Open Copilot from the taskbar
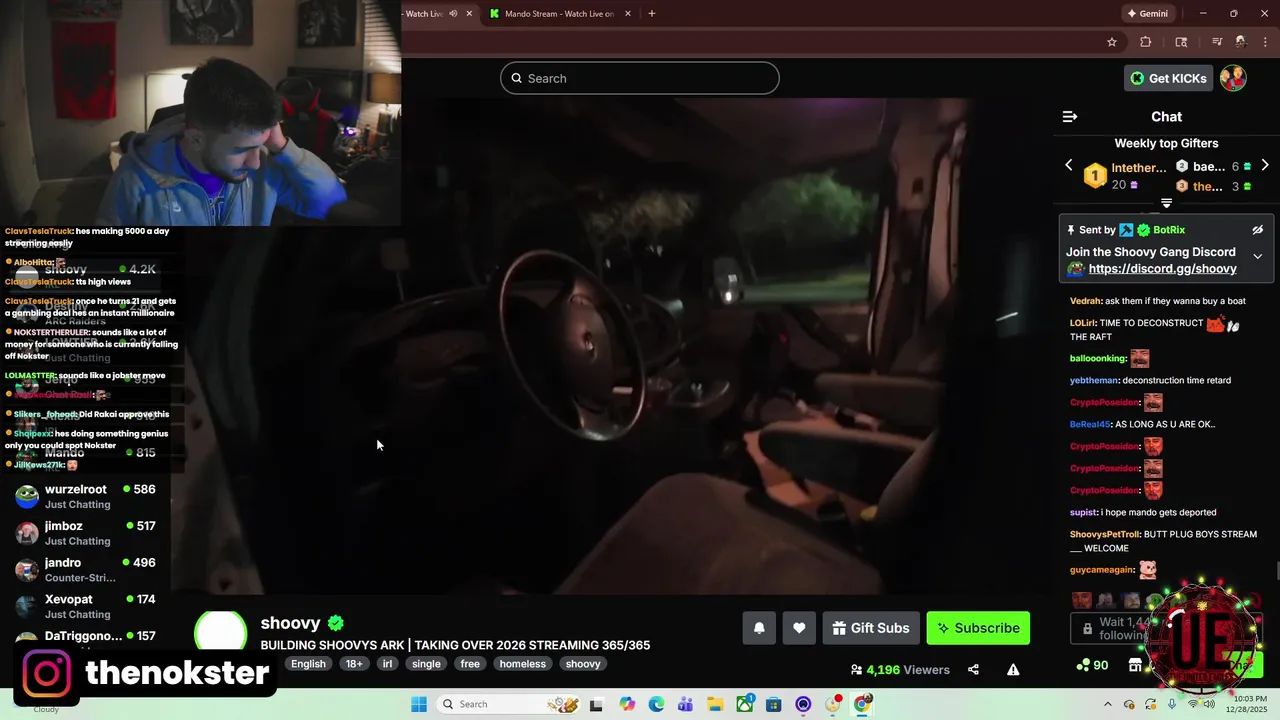Image resolution: width=1280 pixels, height=720 pixels. pyautogui.click(x=627, y=704)
